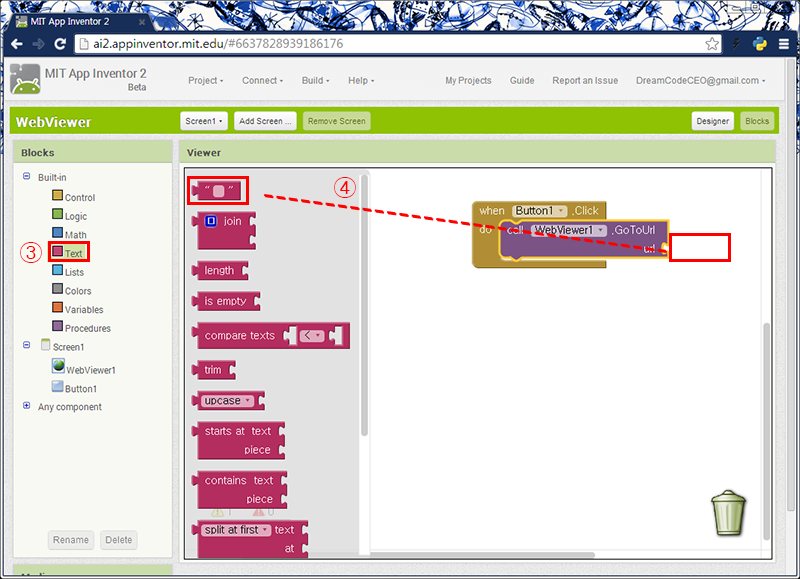
Task: Select the trim text block
Action: point(214,370)
